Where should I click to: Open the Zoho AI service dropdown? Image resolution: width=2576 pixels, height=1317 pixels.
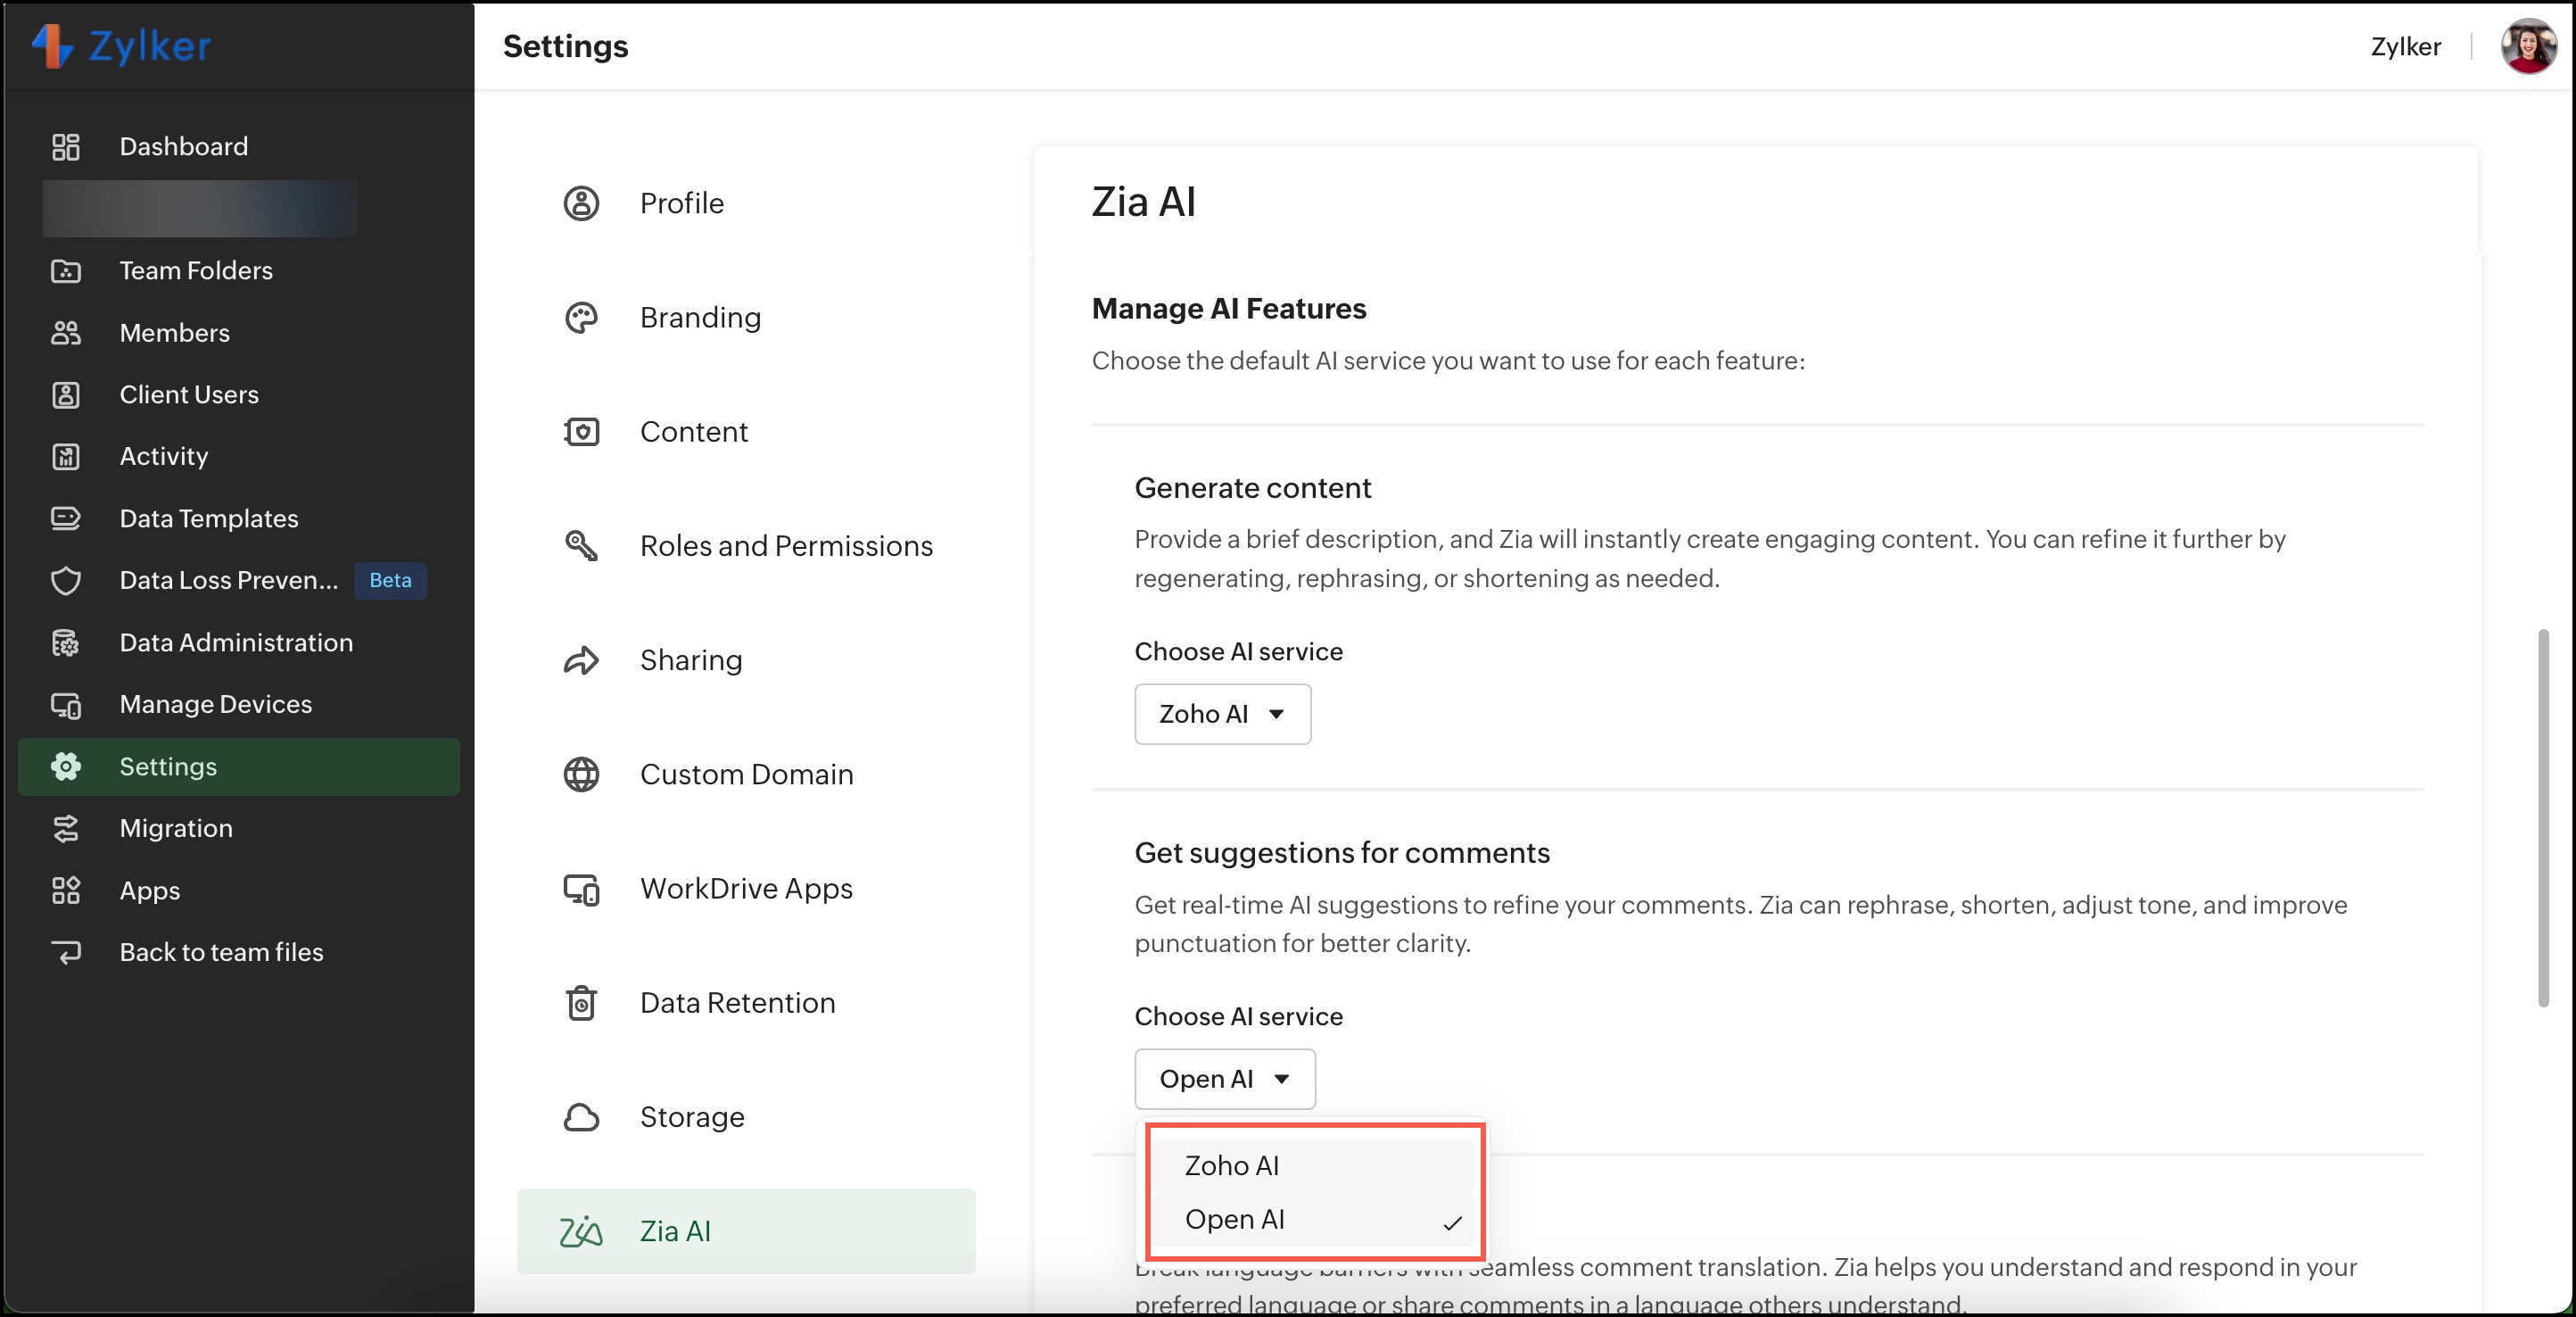click(1222, 714)
